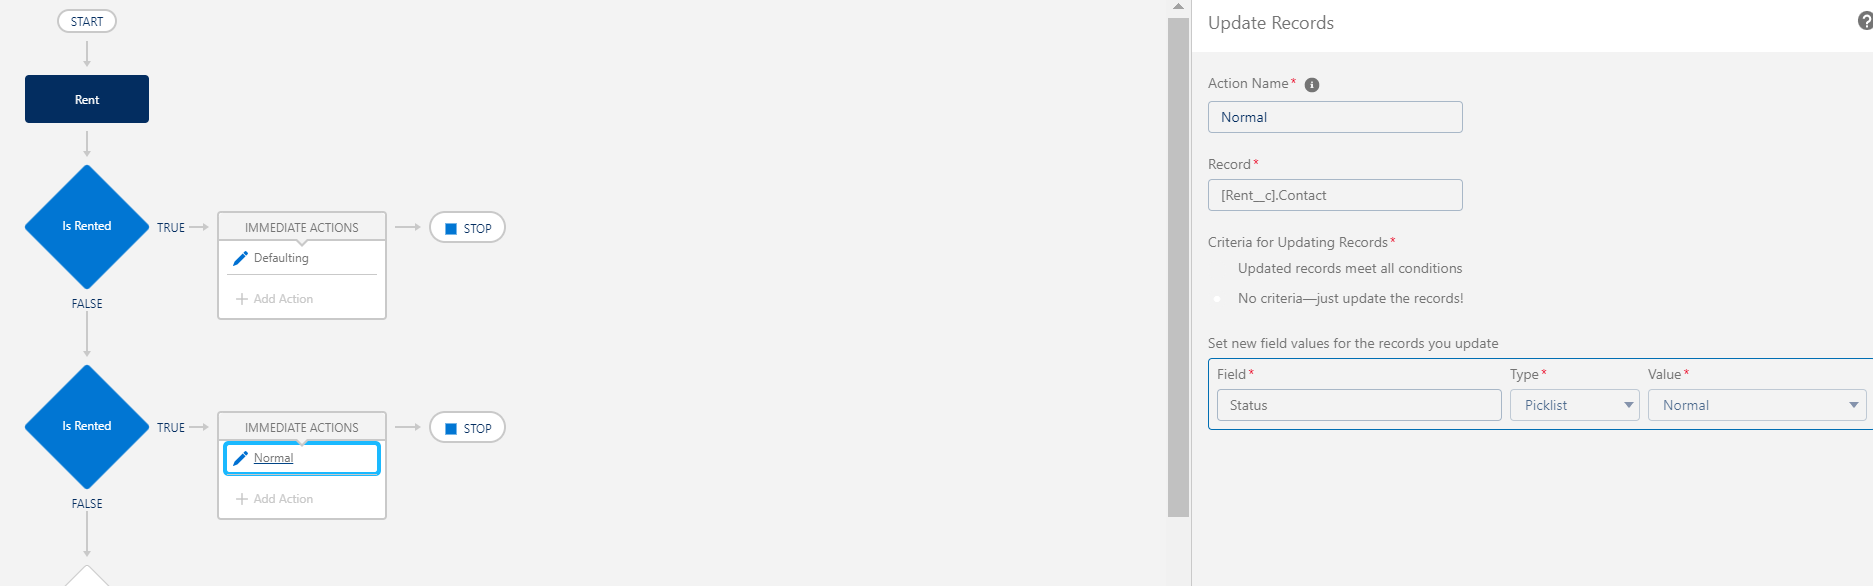Click the Record field showing [Rent__c].Contact

click(1335, 195)
